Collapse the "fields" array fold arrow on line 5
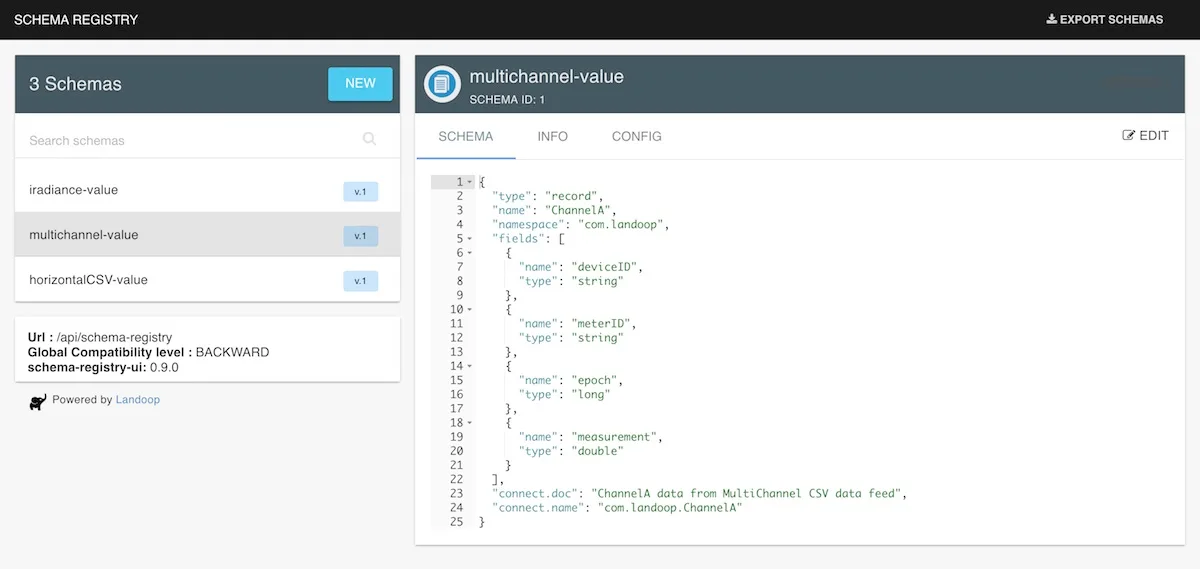Image resolution: width=1200 pixels, height=569 pixels. point(470,239)
